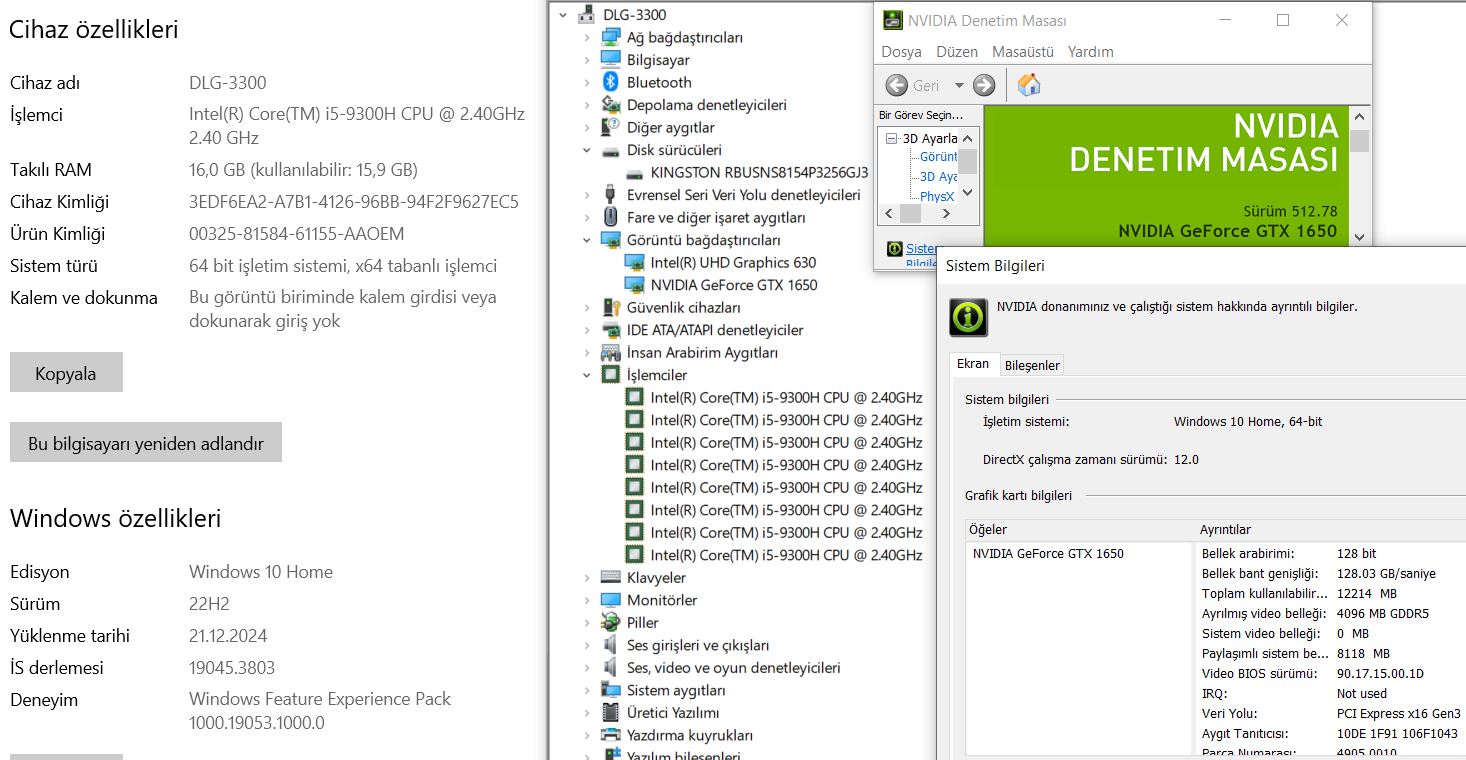The image size is (1466, 760).
Task: Click the Üretici Yazılımı icon
Action: pyautogui.click(x=611, y=712)
